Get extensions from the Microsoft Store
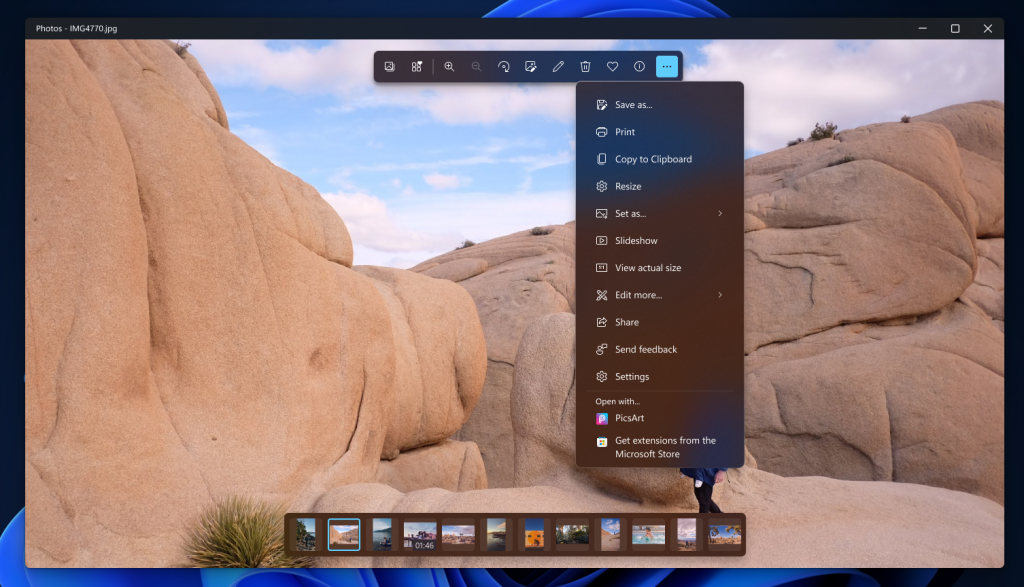This screenshot has width=1024, height=587. point(665,447)
